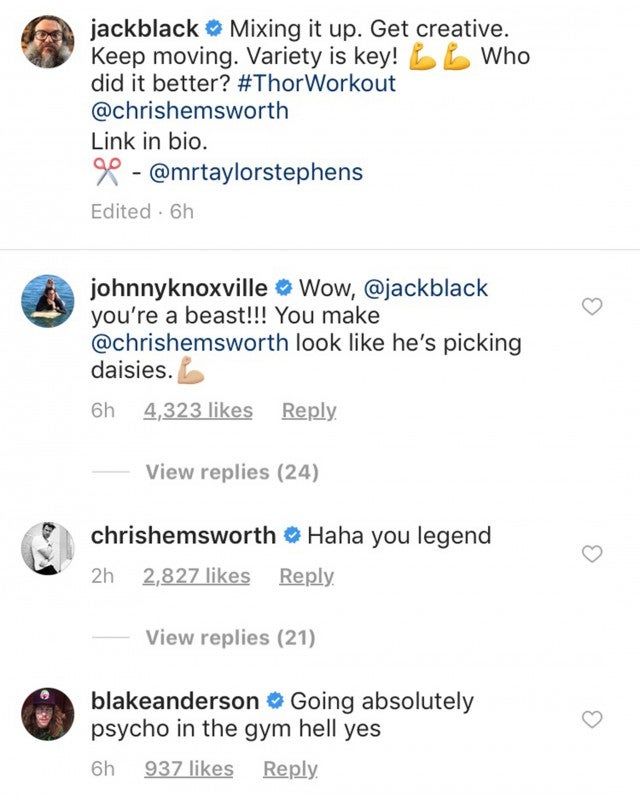Expand View replies (21)
This screenshot has height=797, width=640.
[x=230, y=637]
